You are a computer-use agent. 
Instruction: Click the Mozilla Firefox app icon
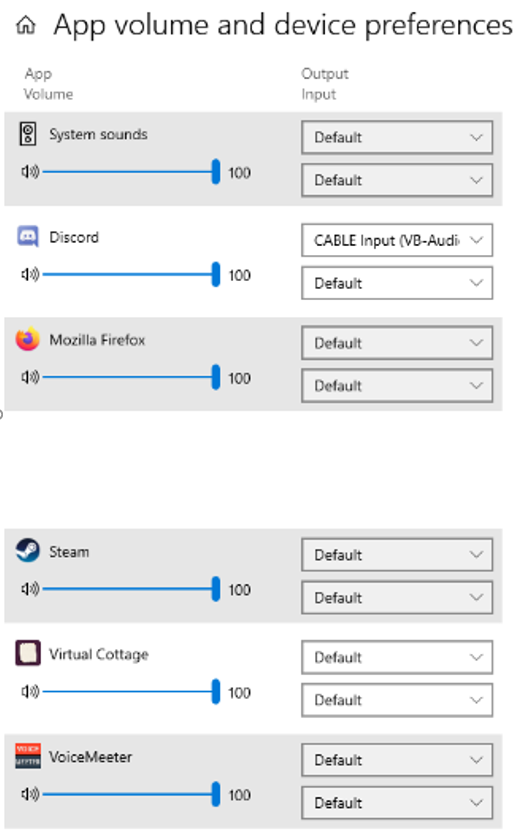[x=28, y=339]
